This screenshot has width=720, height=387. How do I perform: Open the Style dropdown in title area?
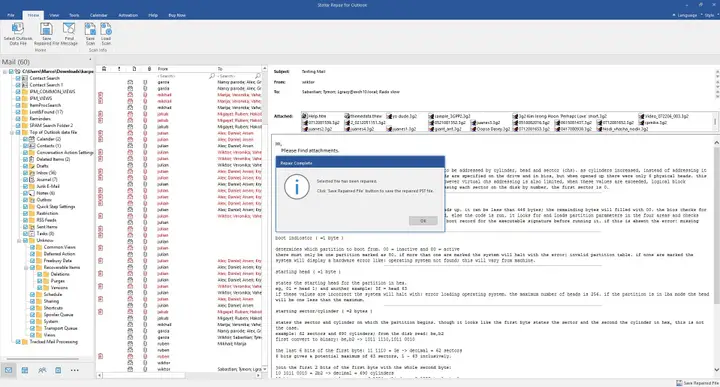coord(709,15)
